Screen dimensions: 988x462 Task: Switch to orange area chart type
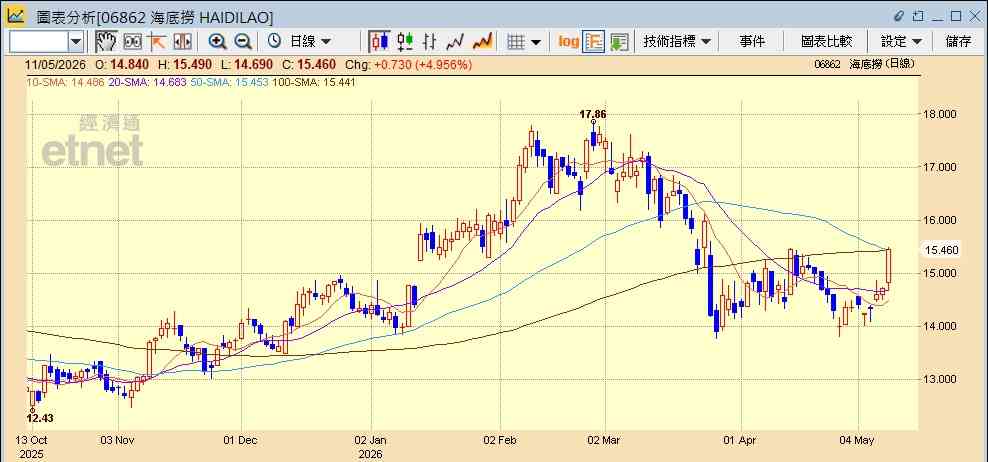point(482,42)
